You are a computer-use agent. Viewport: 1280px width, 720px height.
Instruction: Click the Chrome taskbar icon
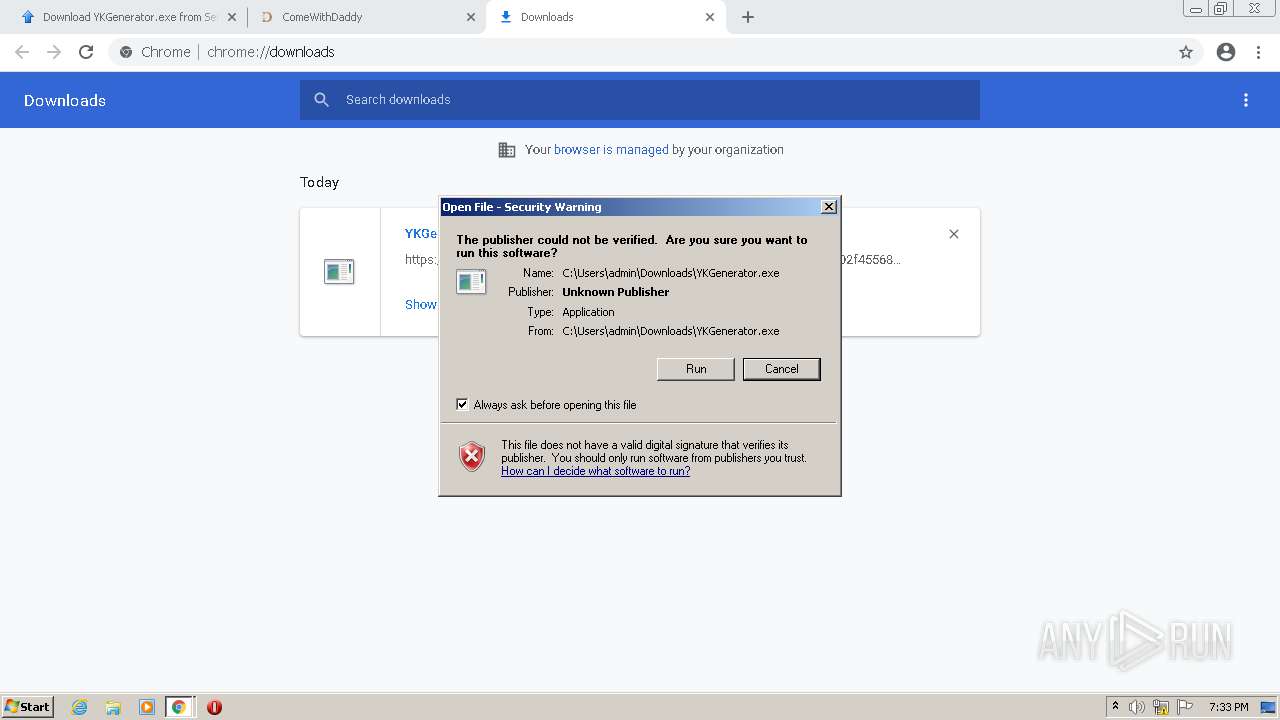click(179, 707)
